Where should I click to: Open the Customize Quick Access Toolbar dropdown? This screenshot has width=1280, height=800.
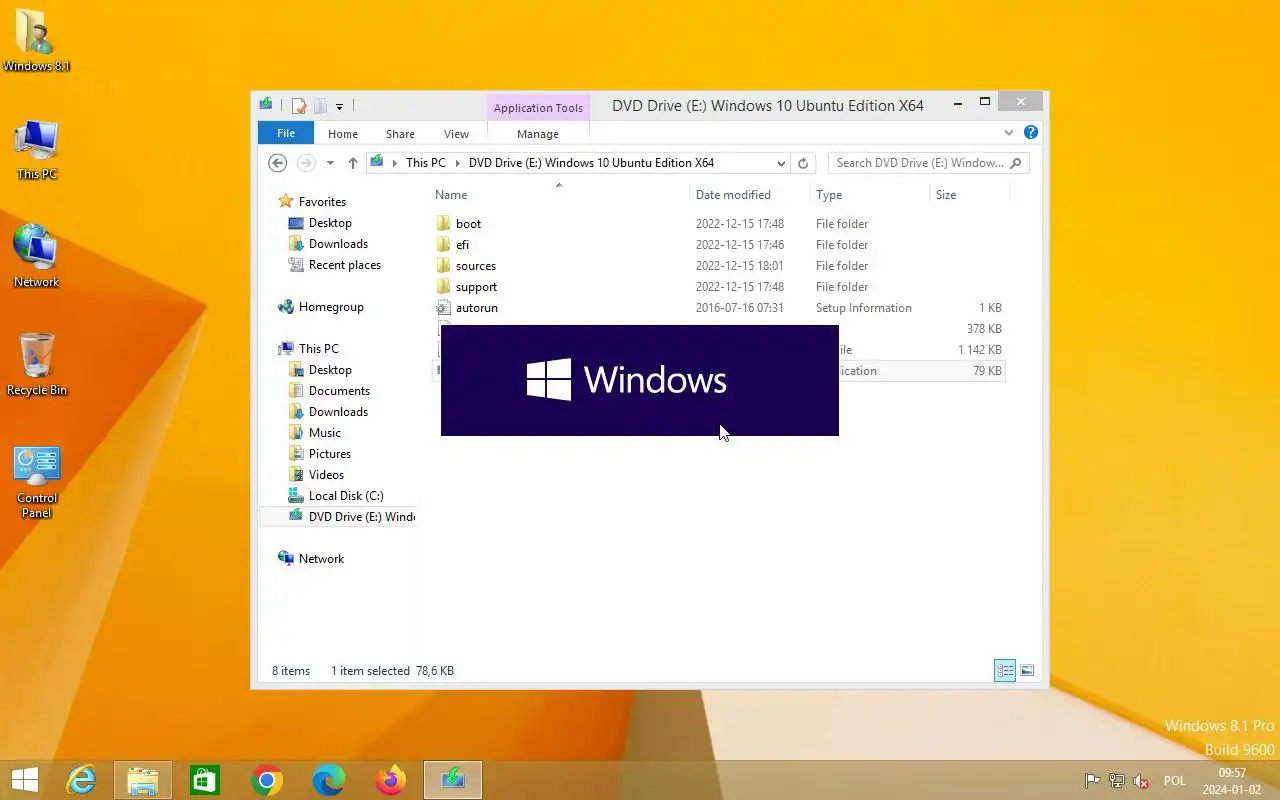tap(339, 106)
